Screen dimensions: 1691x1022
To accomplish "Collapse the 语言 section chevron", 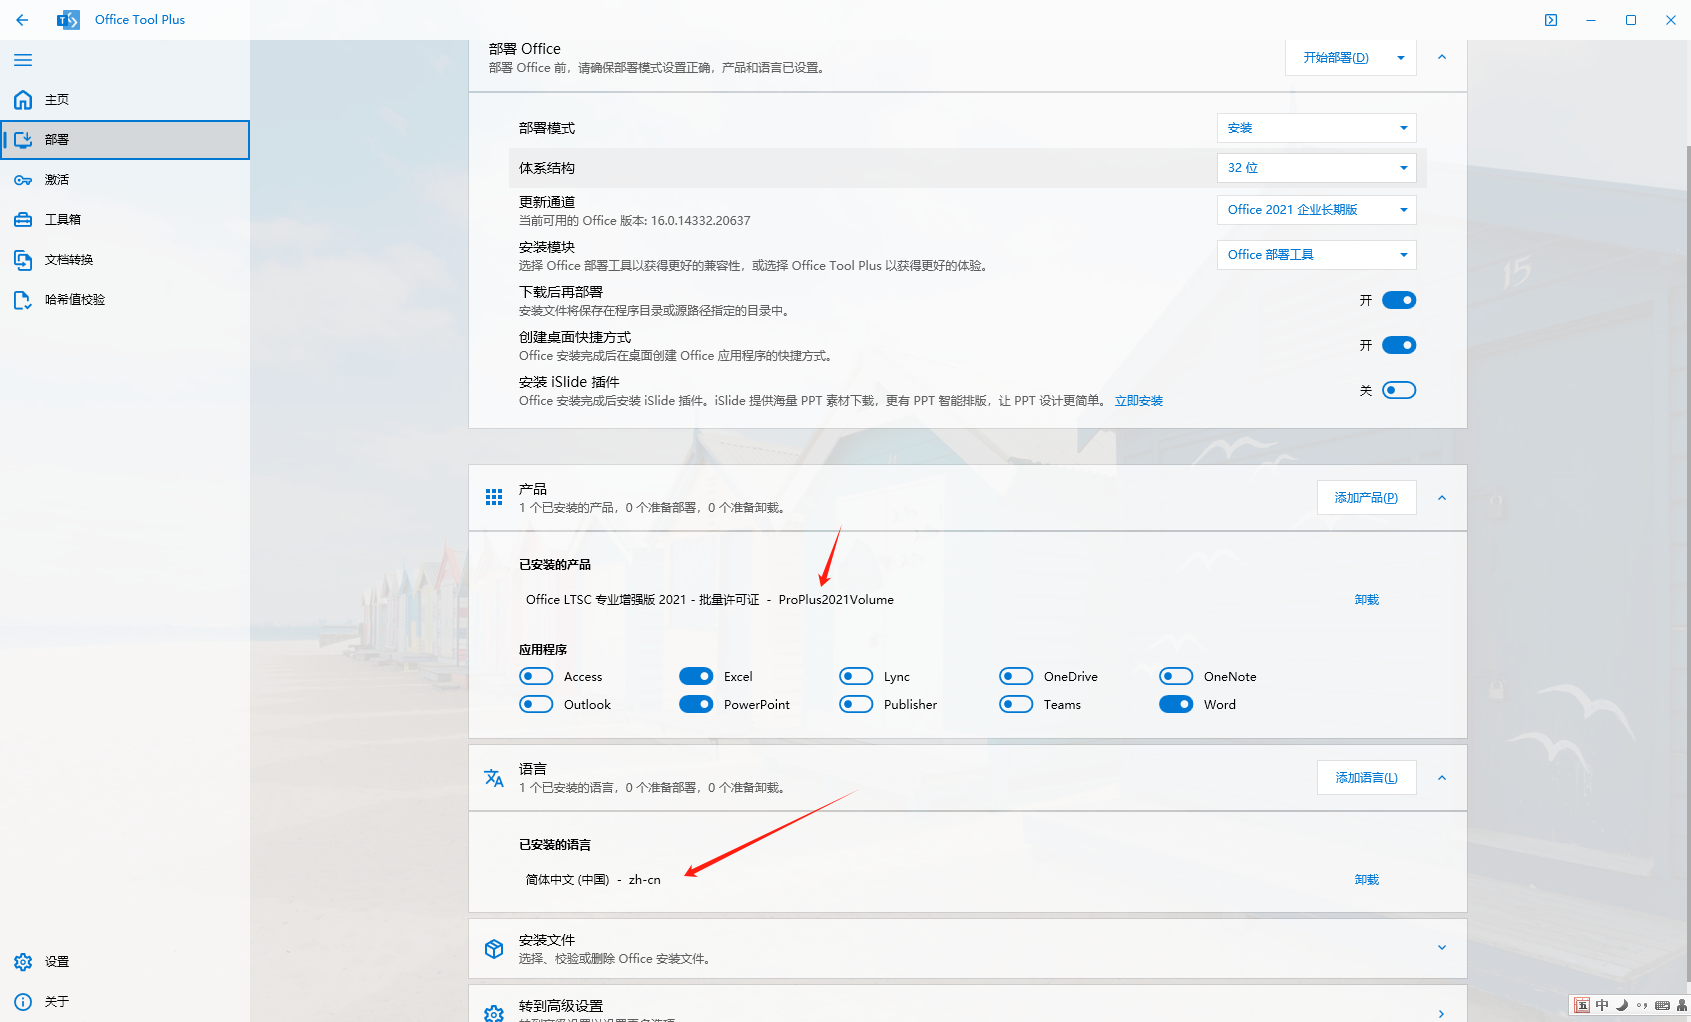I will (1442, 778).
